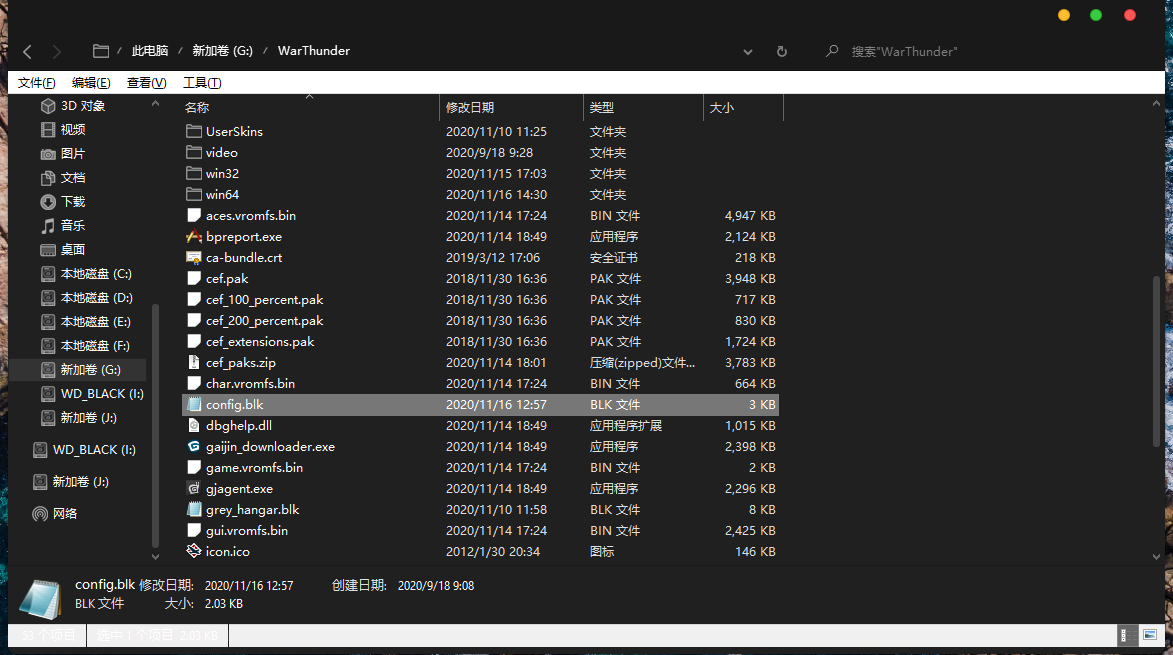Select WarThunder breadcrumb segment
The width and height of the screenshot is (1173, 655).
point(313,51)
